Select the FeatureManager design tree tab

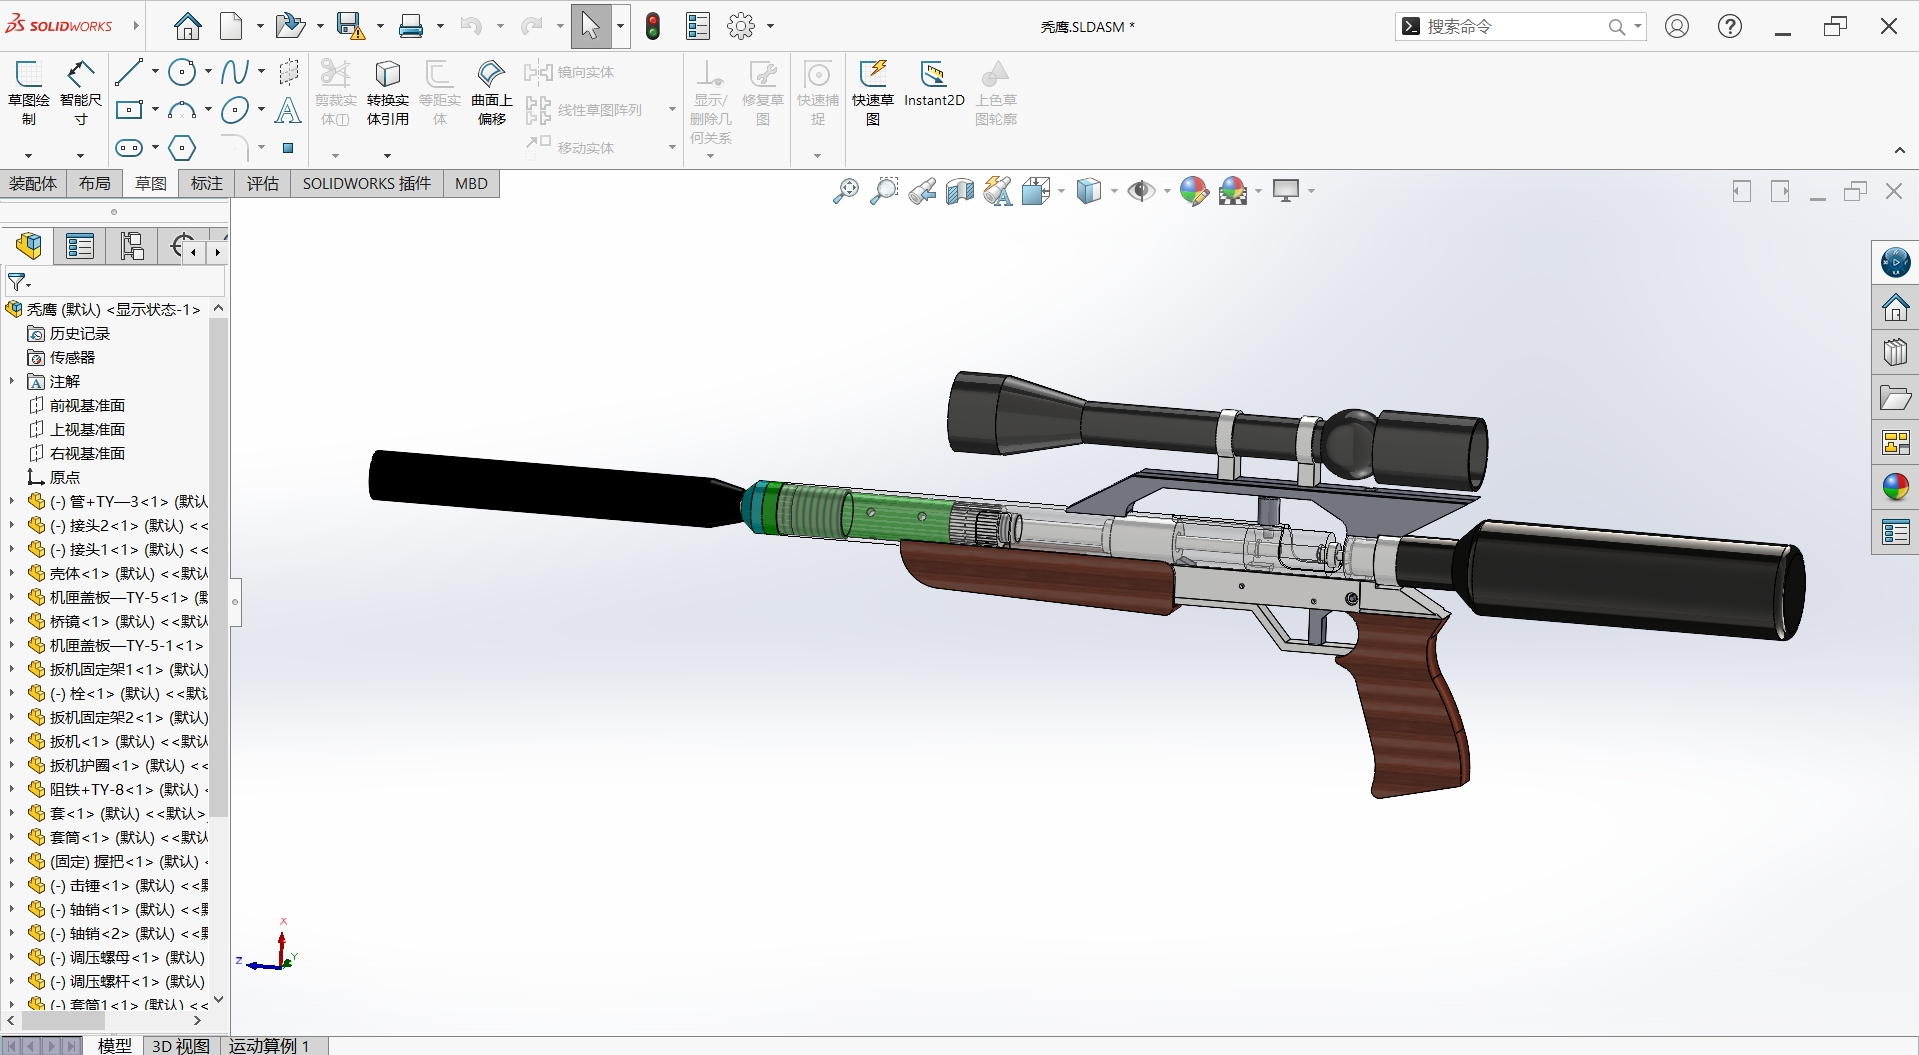(x=28, y=246)
